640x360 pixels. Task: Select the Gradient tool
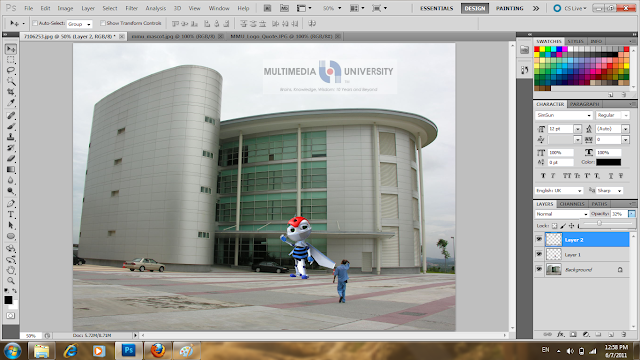point(11,169)
